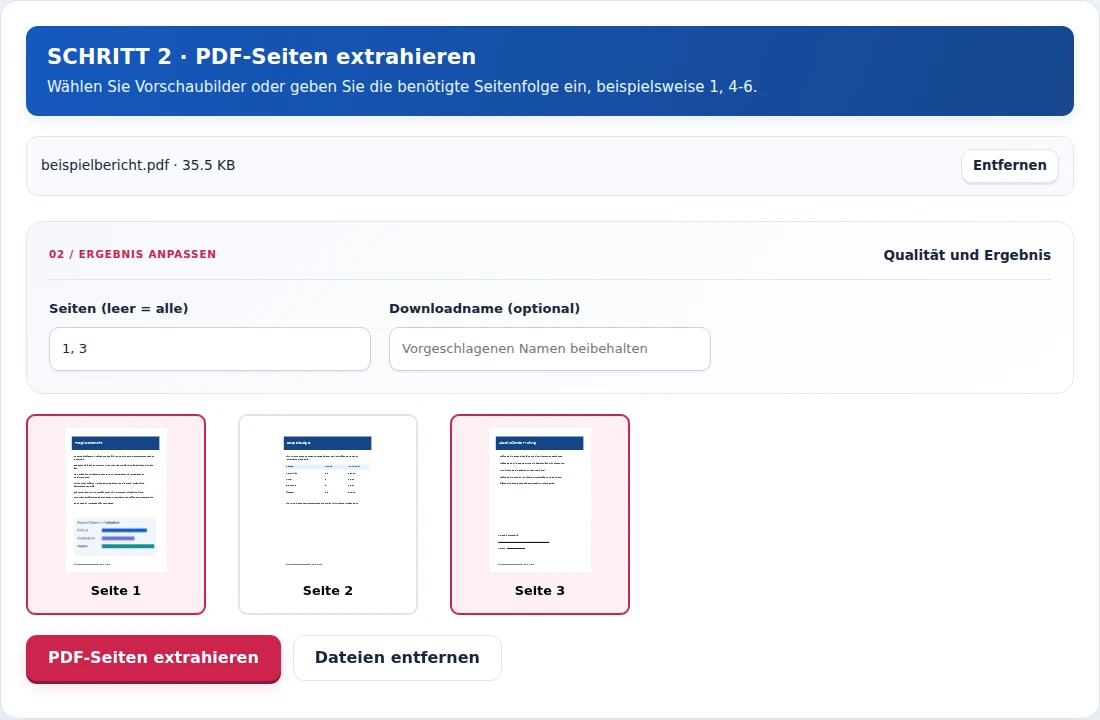Click the Downloadname (optional) label

[x=485, y=309]
